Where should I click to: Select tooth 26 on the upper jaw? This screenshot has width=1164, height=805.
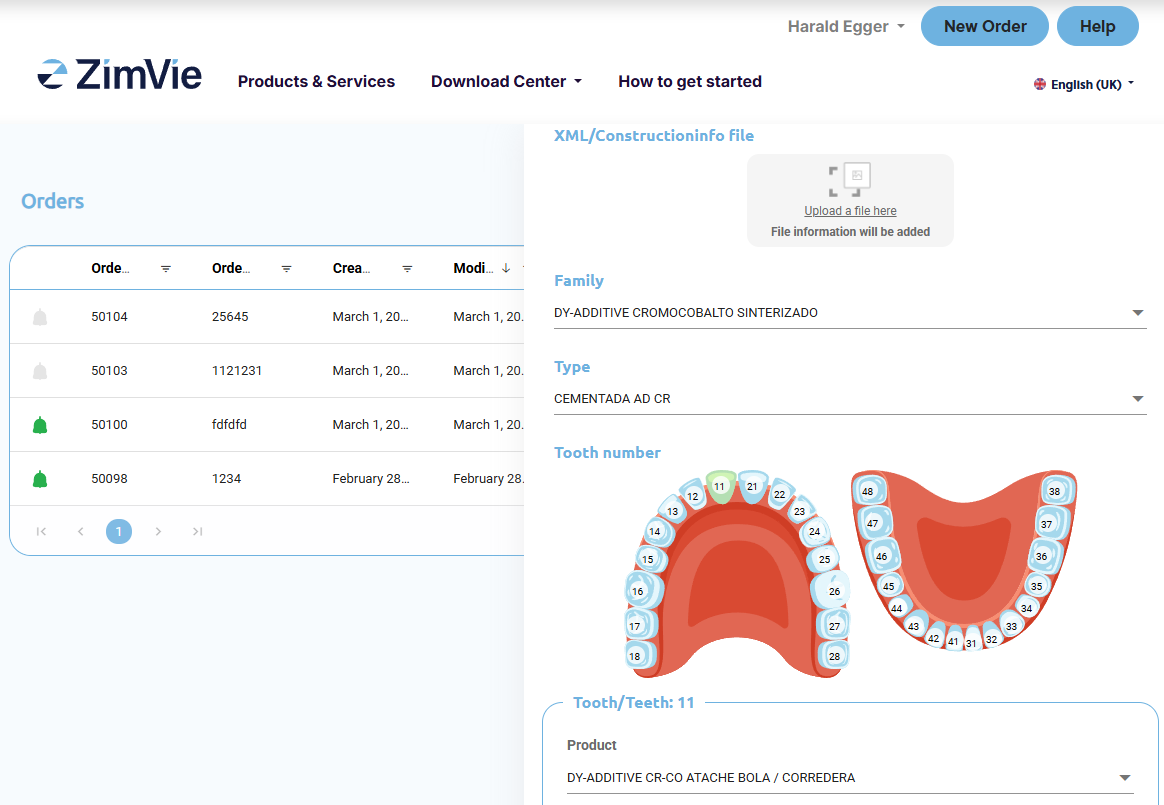coord(834,591)
